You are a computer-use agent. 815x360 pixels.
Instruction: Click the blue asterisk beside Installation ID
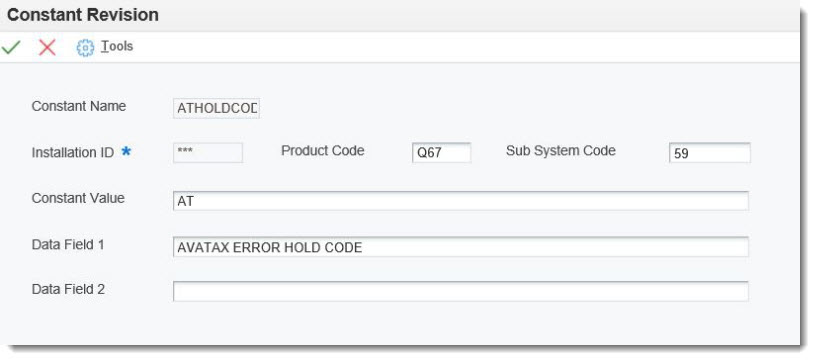pyautogui.click(x=126, y=151)
